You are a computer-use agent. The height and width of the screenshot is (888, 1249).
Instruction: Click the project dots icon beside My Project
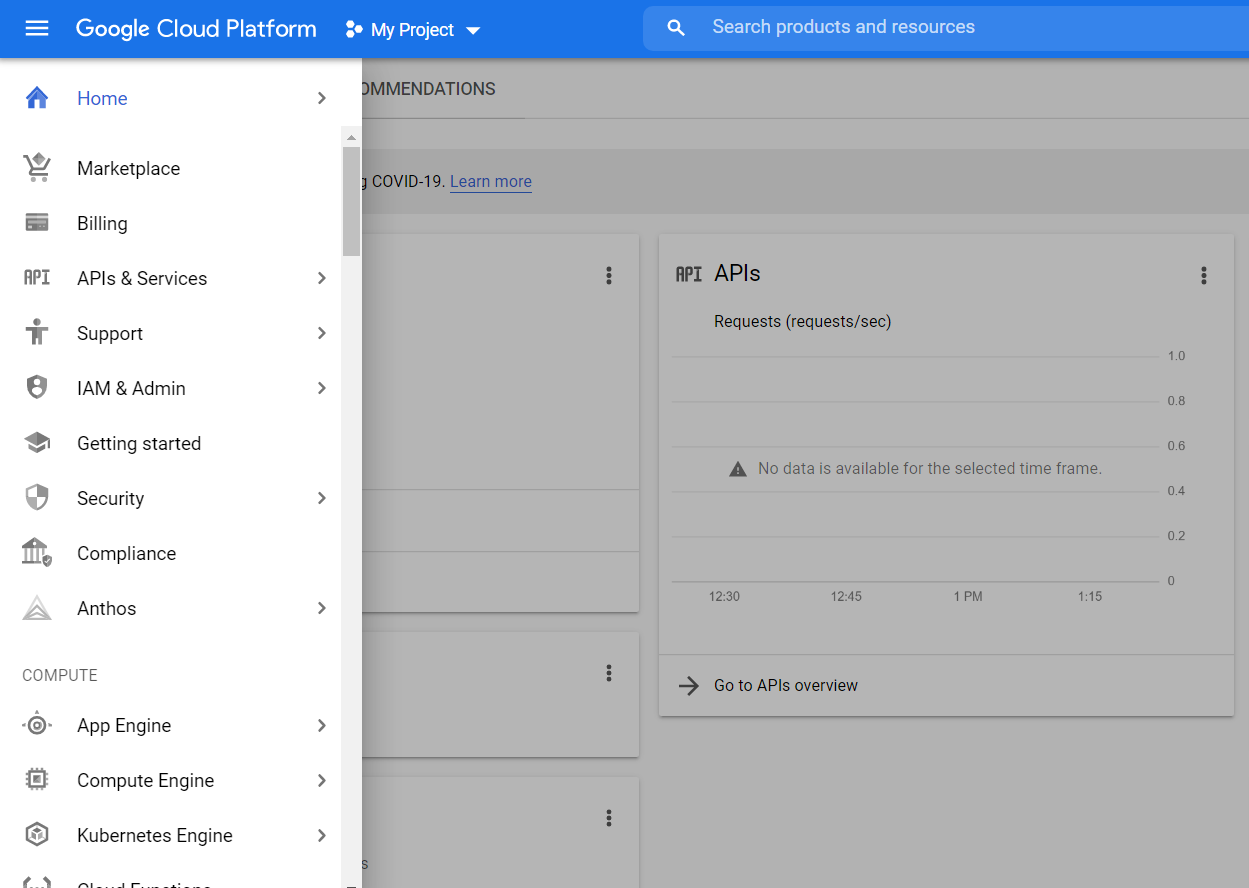tap(353, 30)
